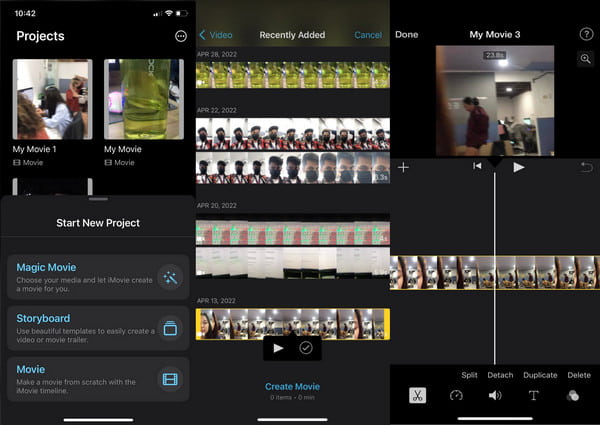Jump to the beginning with the skip-back icon

tap(477, 166)
